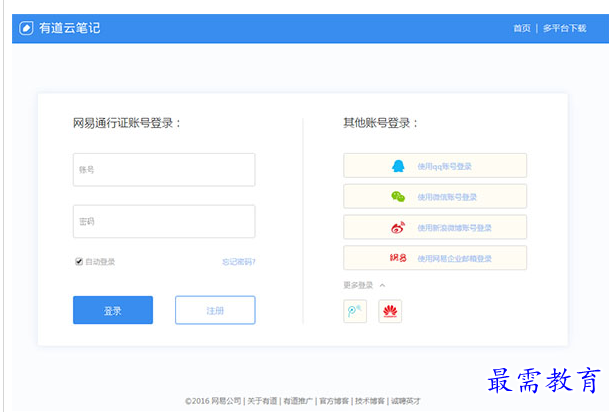Log in with the teal P-shaped icon
609x412 pixels.
(355, 311)
